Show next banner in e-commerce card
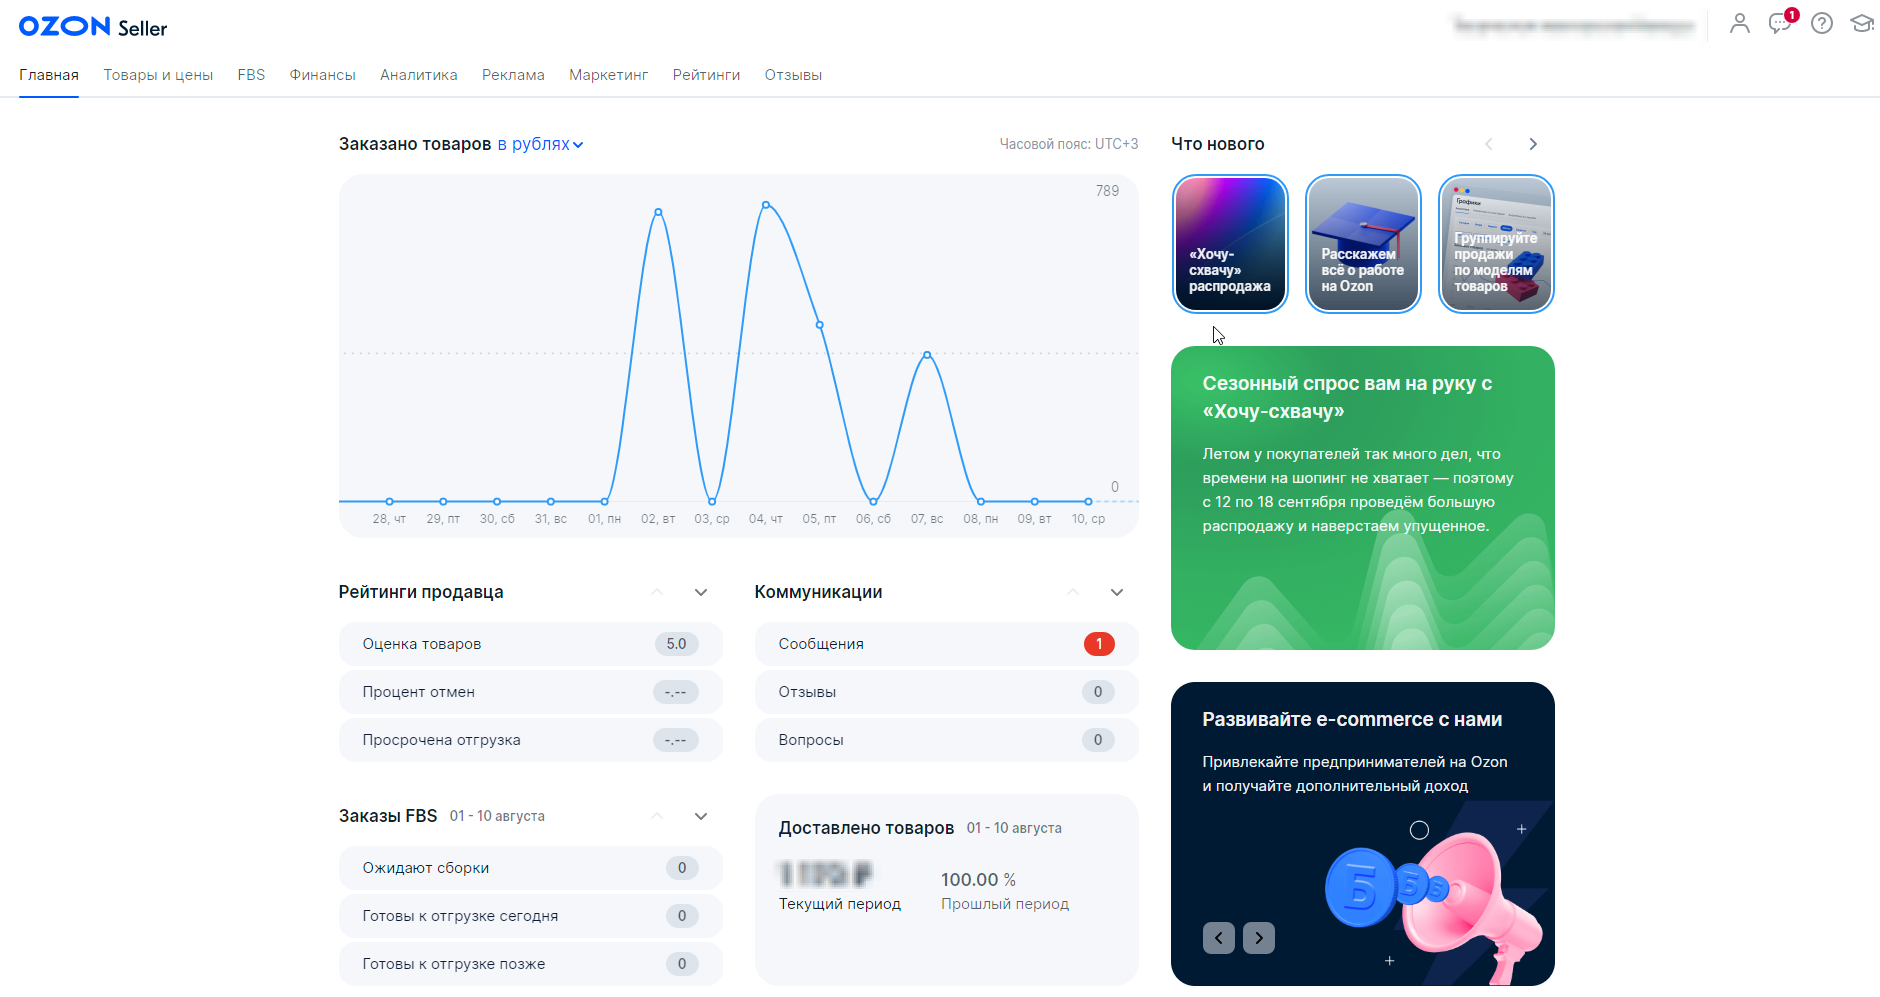Viewport: 1880px width, 997px height. click(1259, 938)
